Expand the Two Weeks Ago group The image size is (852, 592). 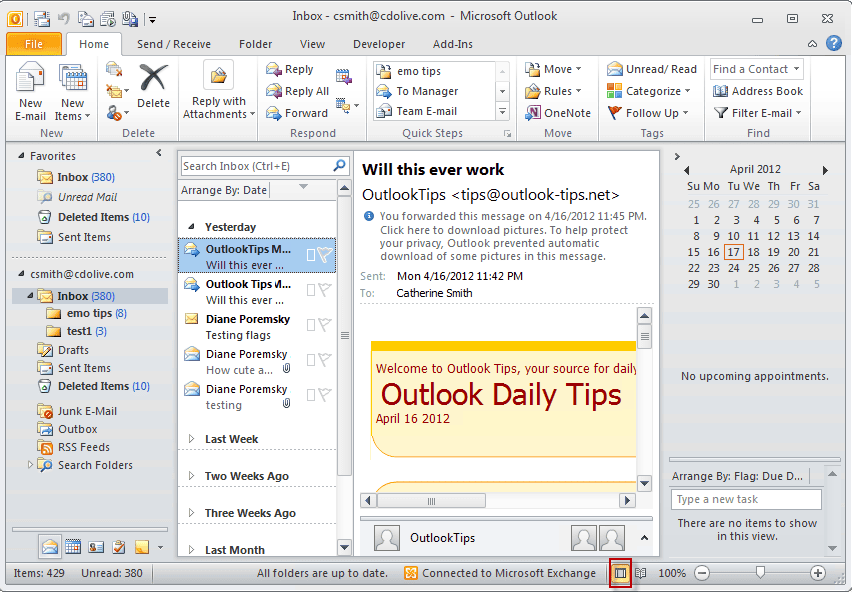pos(191,476)
